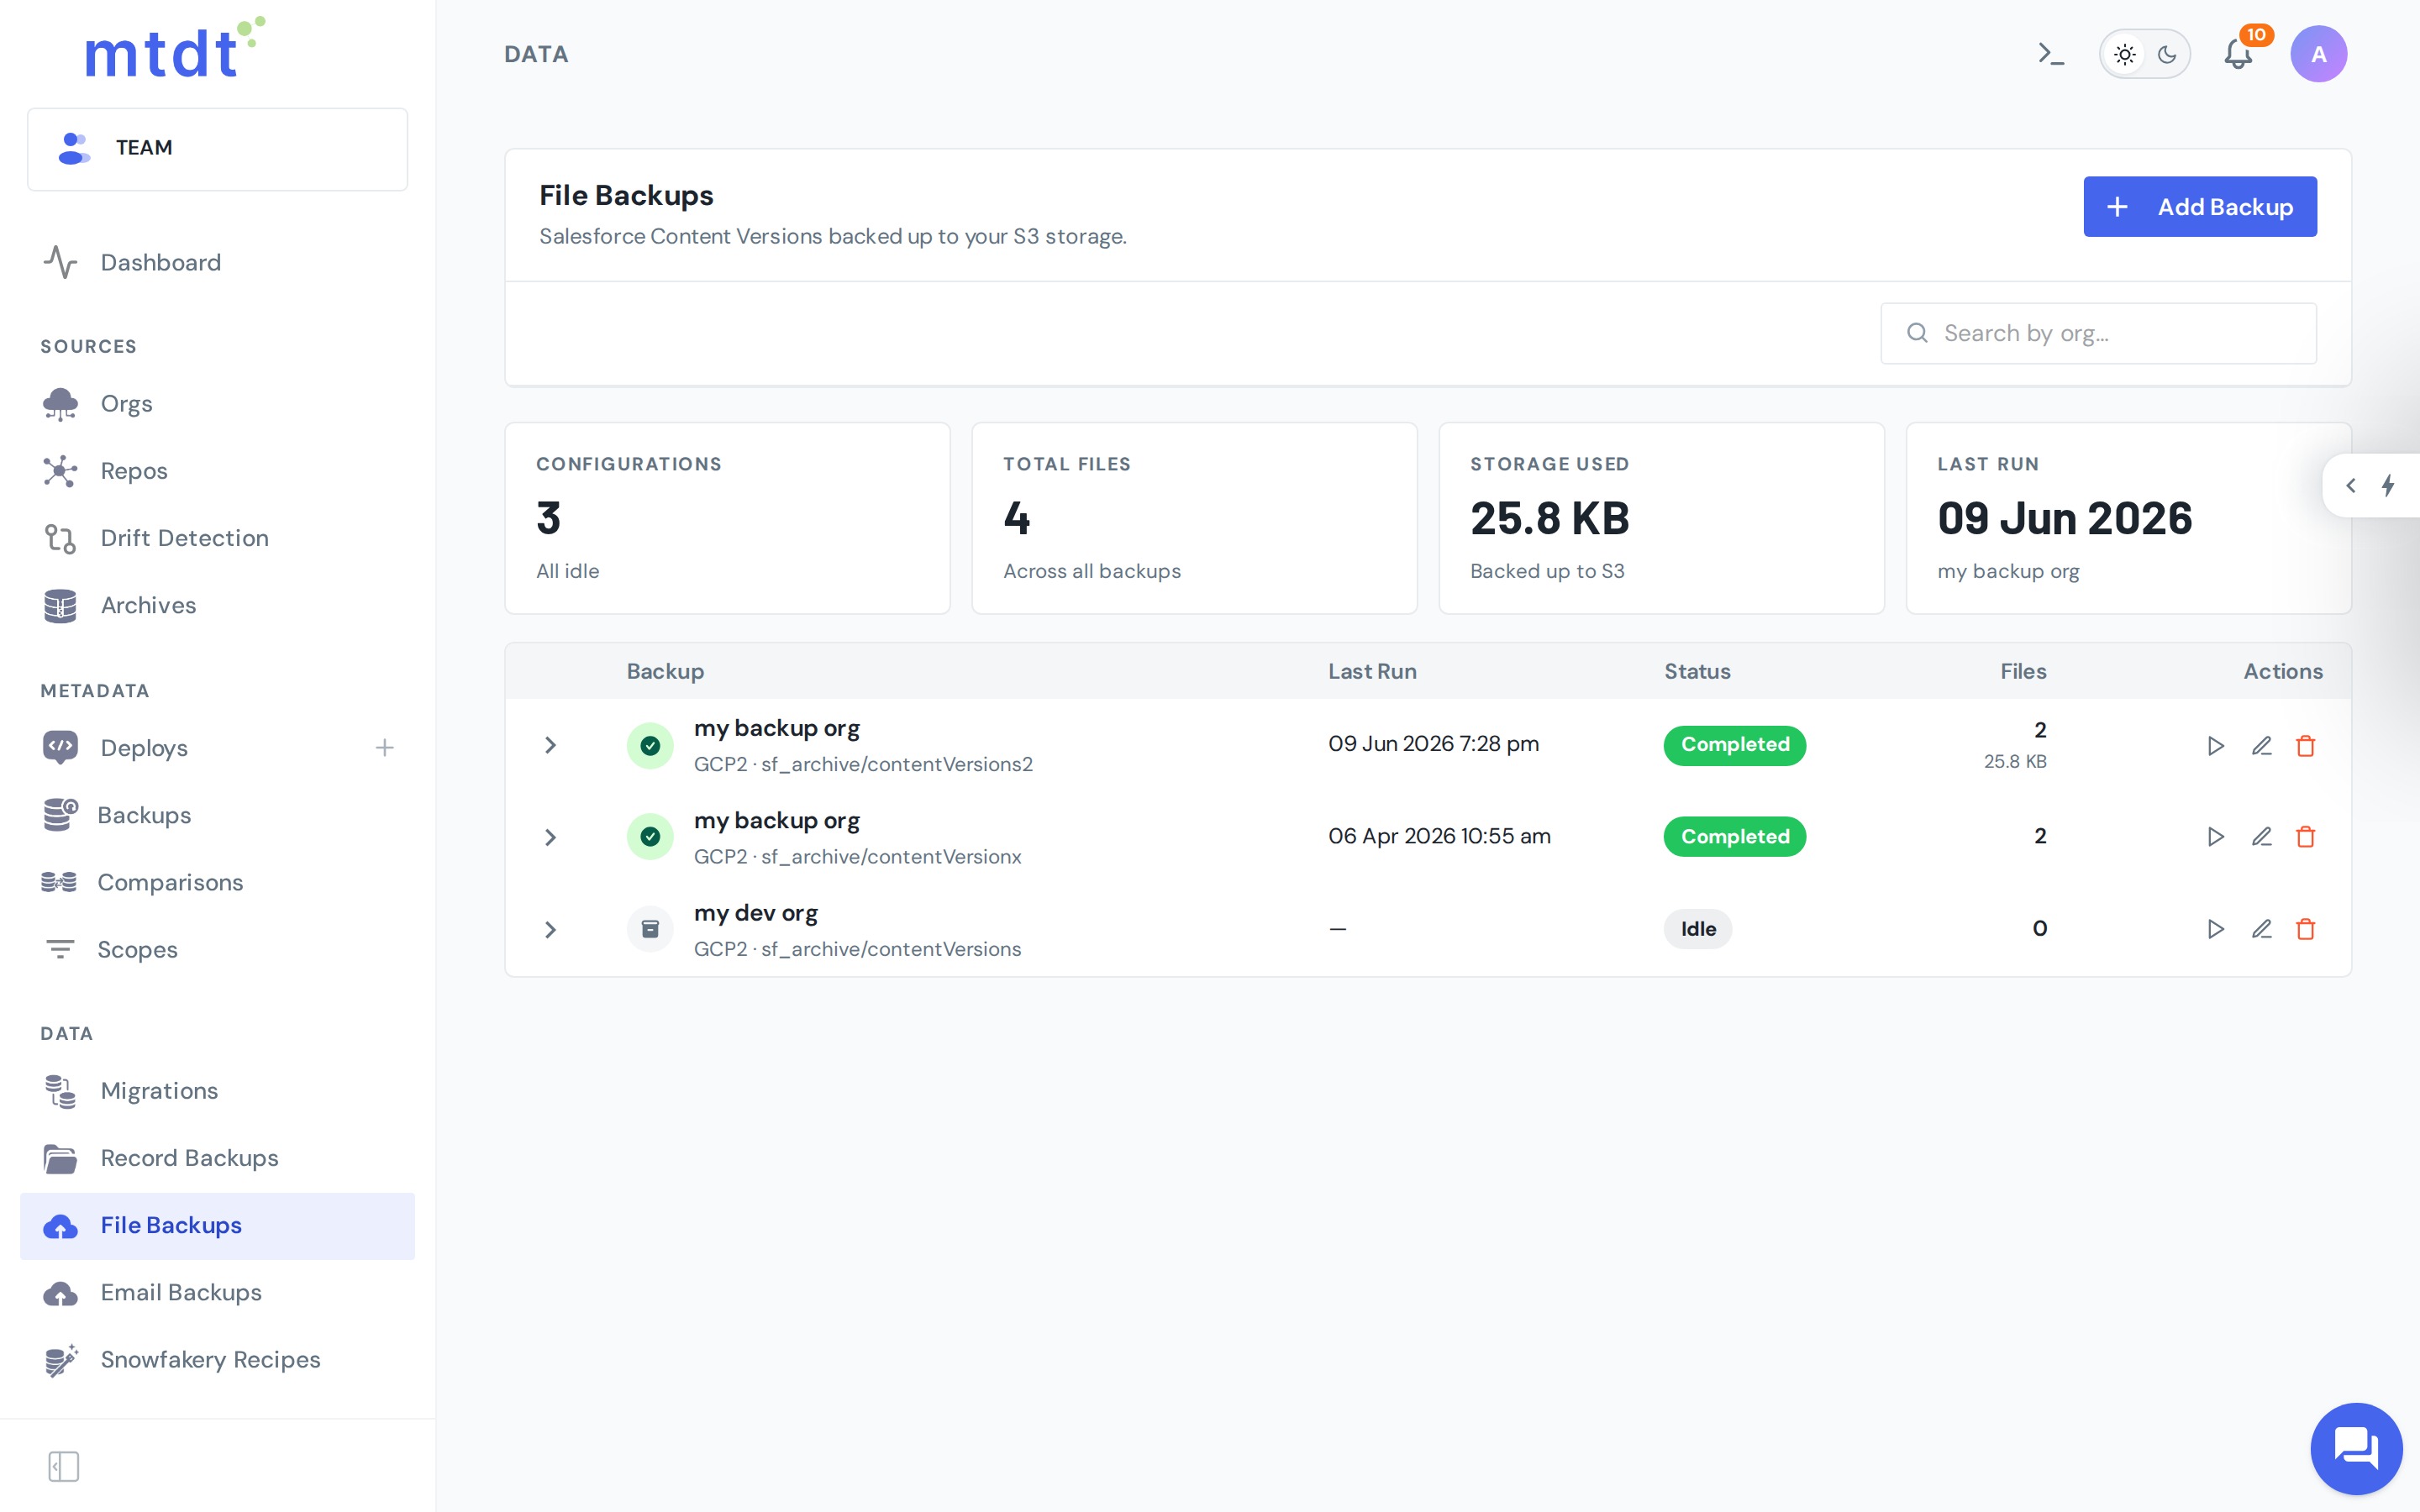Click plus icon next to Deploys
2420x1512 pixels.
[x=385, y=748]
